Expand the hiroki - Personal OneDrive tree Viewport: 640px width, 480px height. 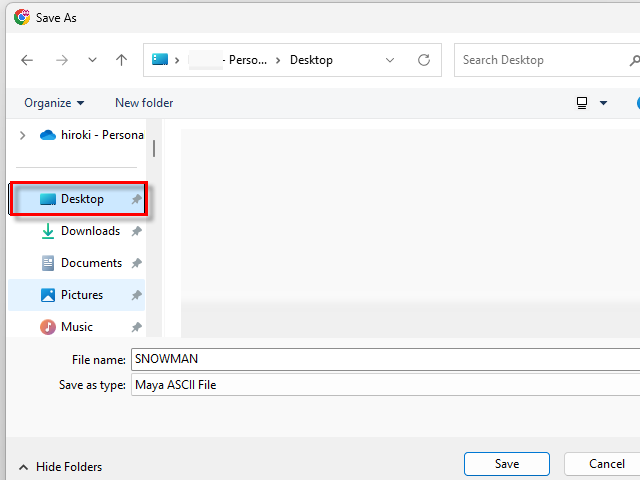click(22, 135)
